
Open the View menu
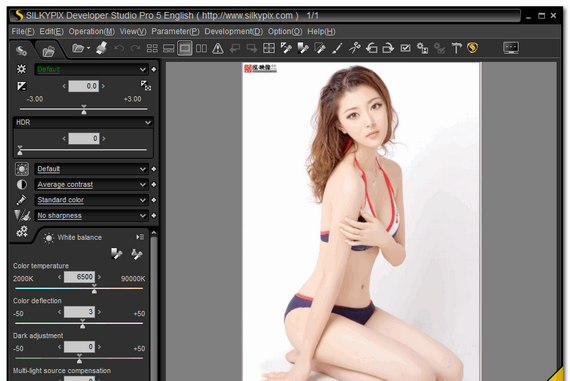pyautogui.click(x=133, y=32)
